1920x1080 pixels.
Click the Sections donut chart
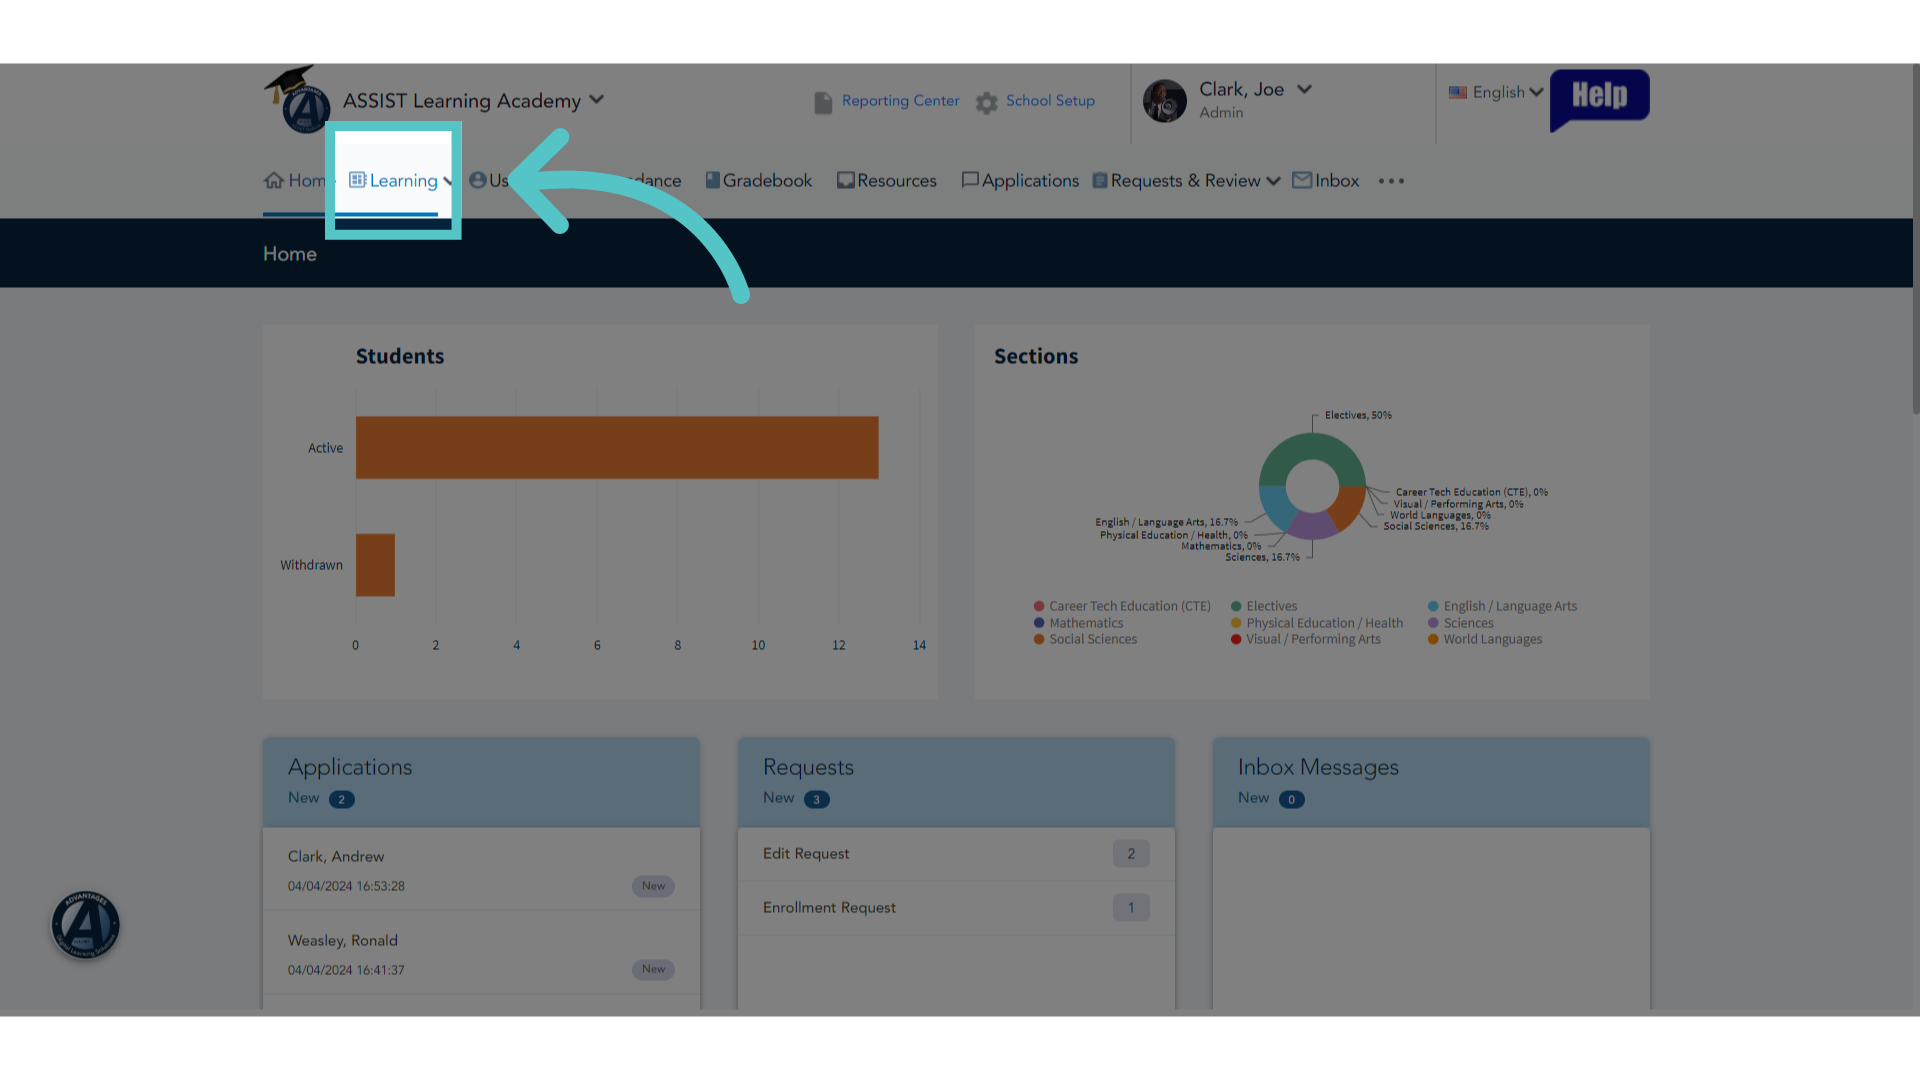point(1312,486)
